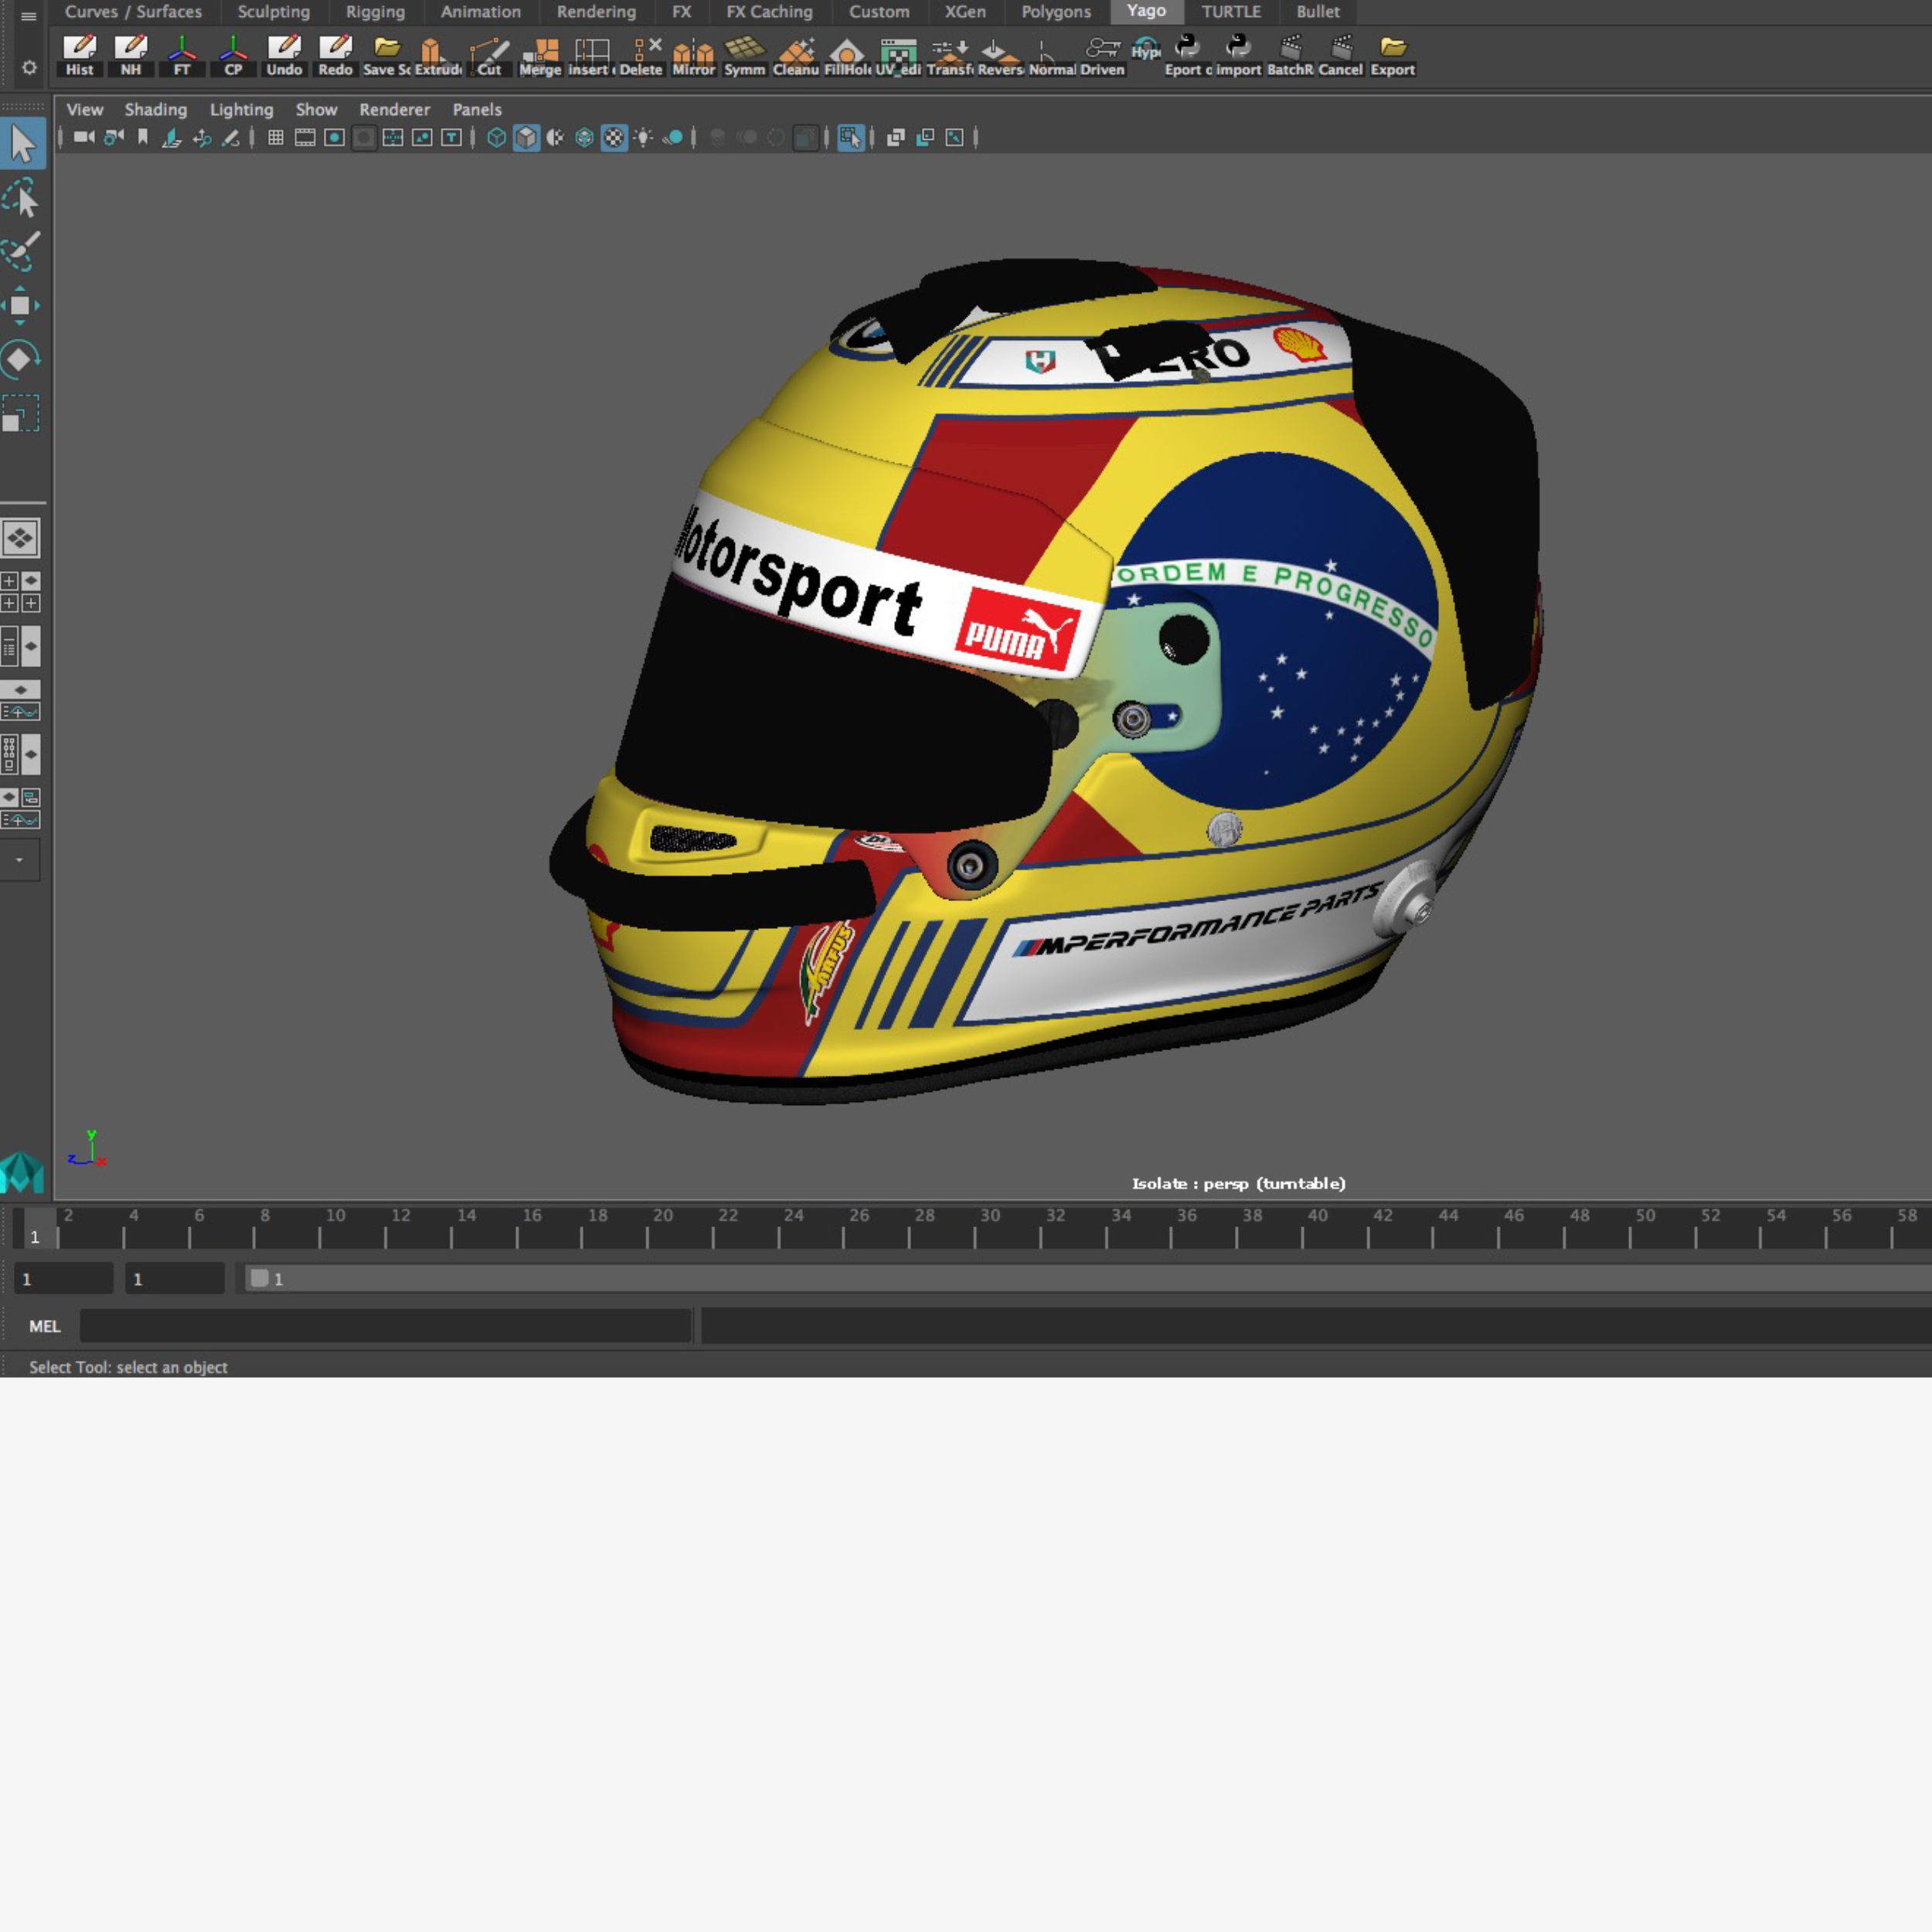Choose the Move tool
The width and height of the screenshot is (1932, 1932).
pos(20,305)
